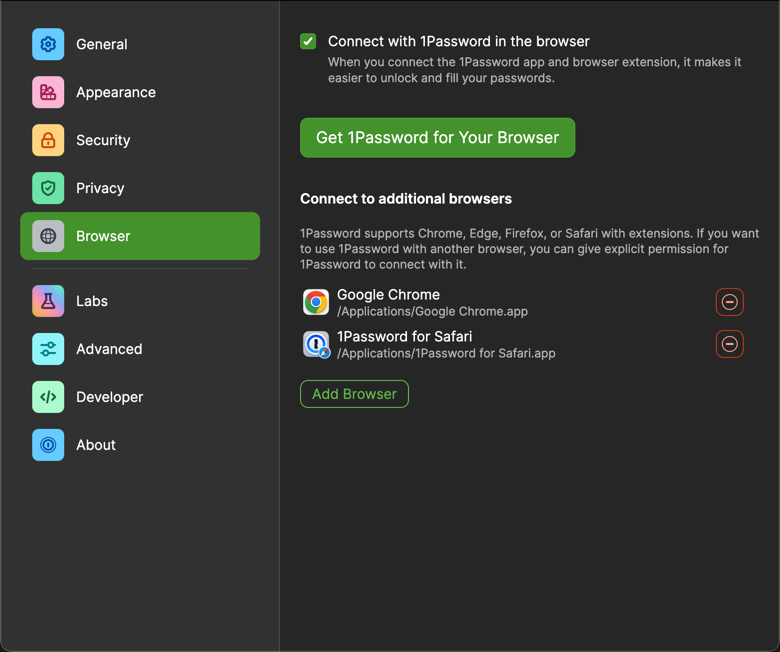Click the Developer code brackets icon

click(48, 397)
